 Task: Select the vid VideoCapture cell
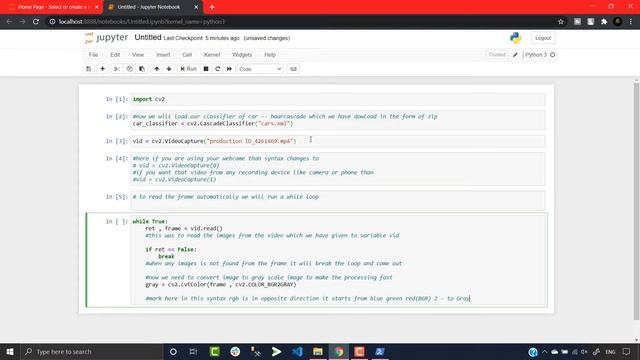point(338,141)
